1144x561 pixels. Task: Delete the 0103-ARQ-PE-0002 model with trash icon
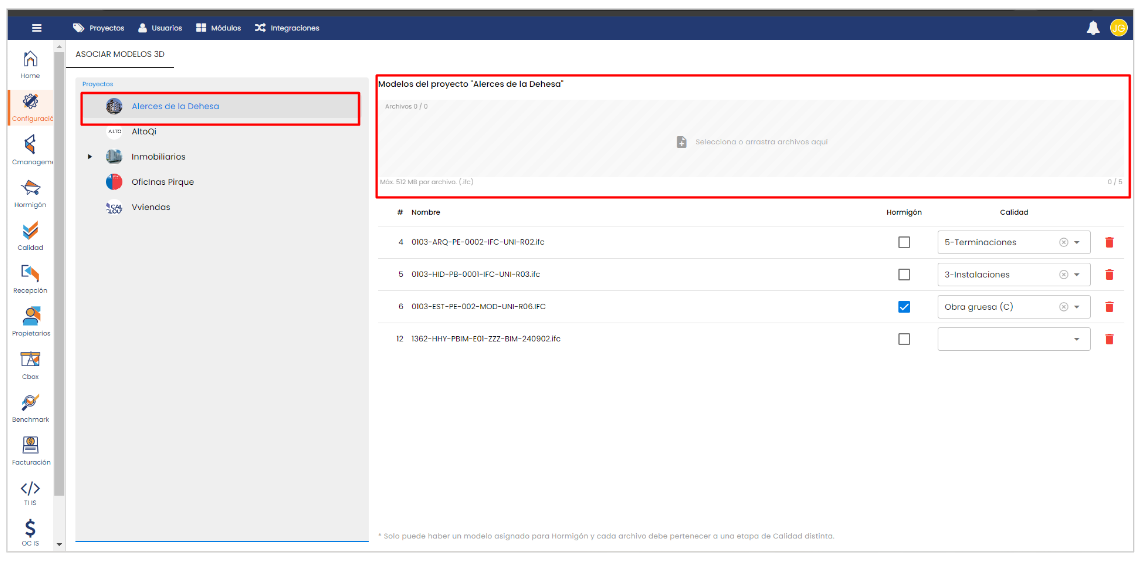coord(1109,242)
